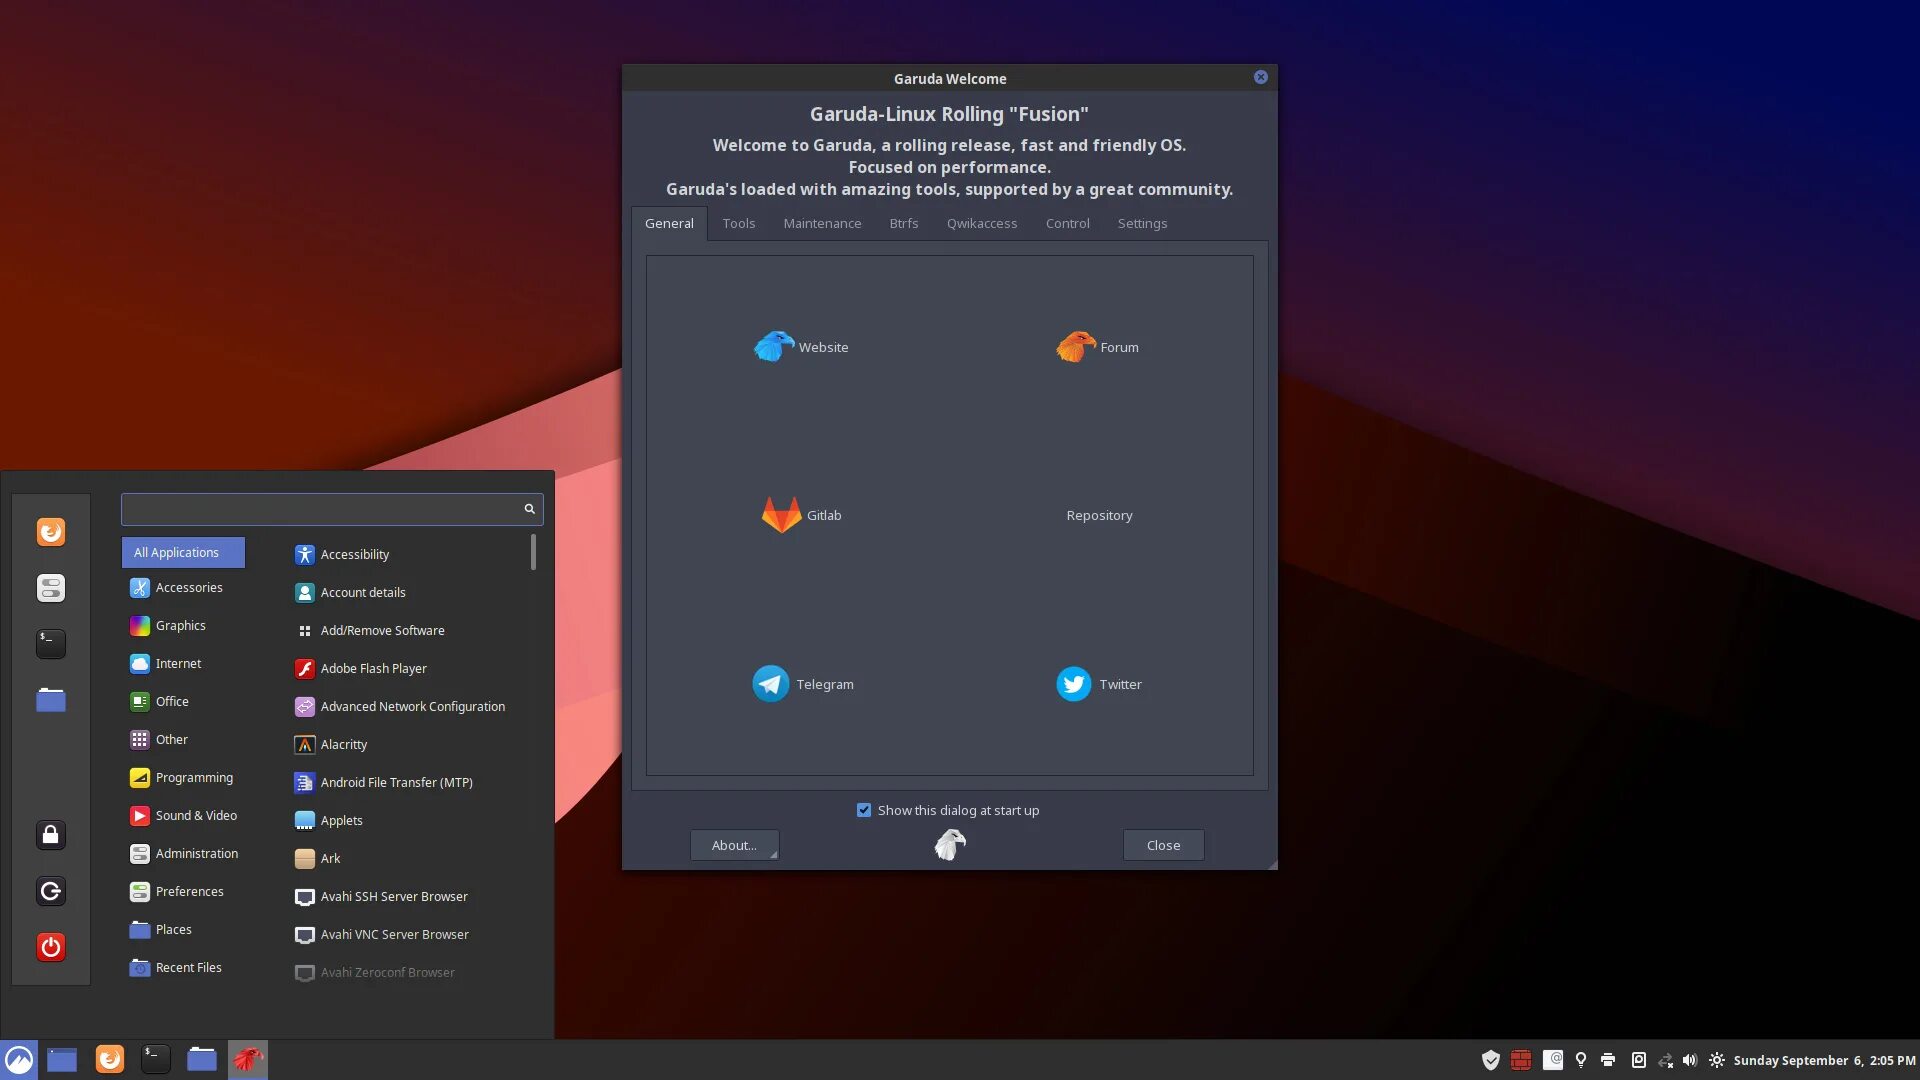Click the application menu search field
Image resolution: width=1920 pixels, height=1080 pixels.
coord(320,509)
